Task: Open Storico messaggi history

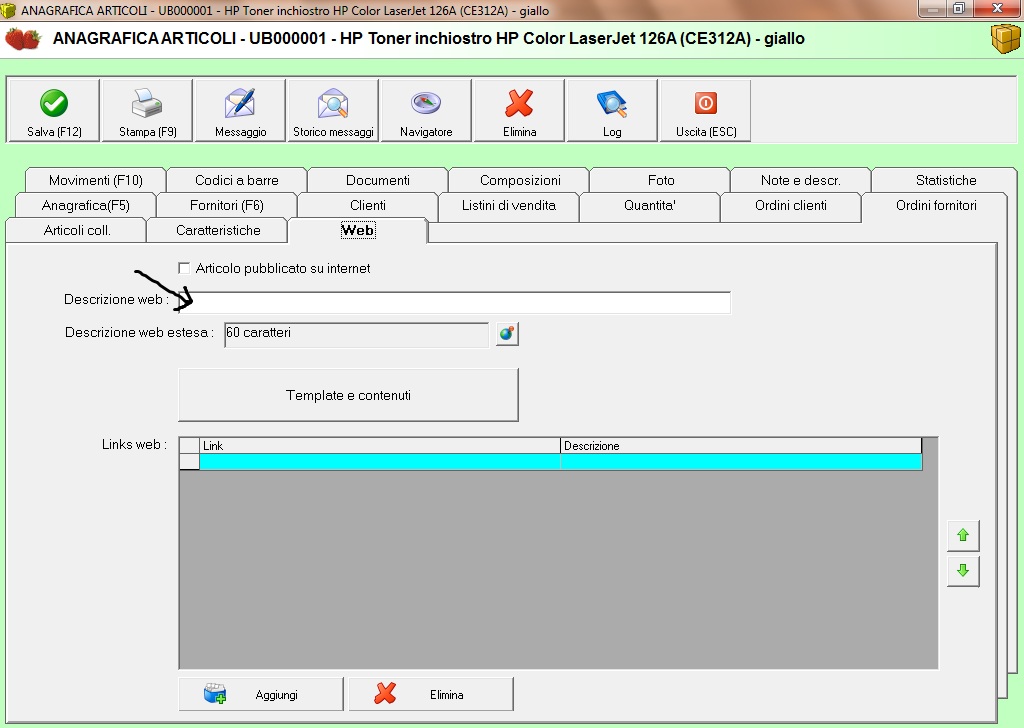Action: (x=333, y=111)
